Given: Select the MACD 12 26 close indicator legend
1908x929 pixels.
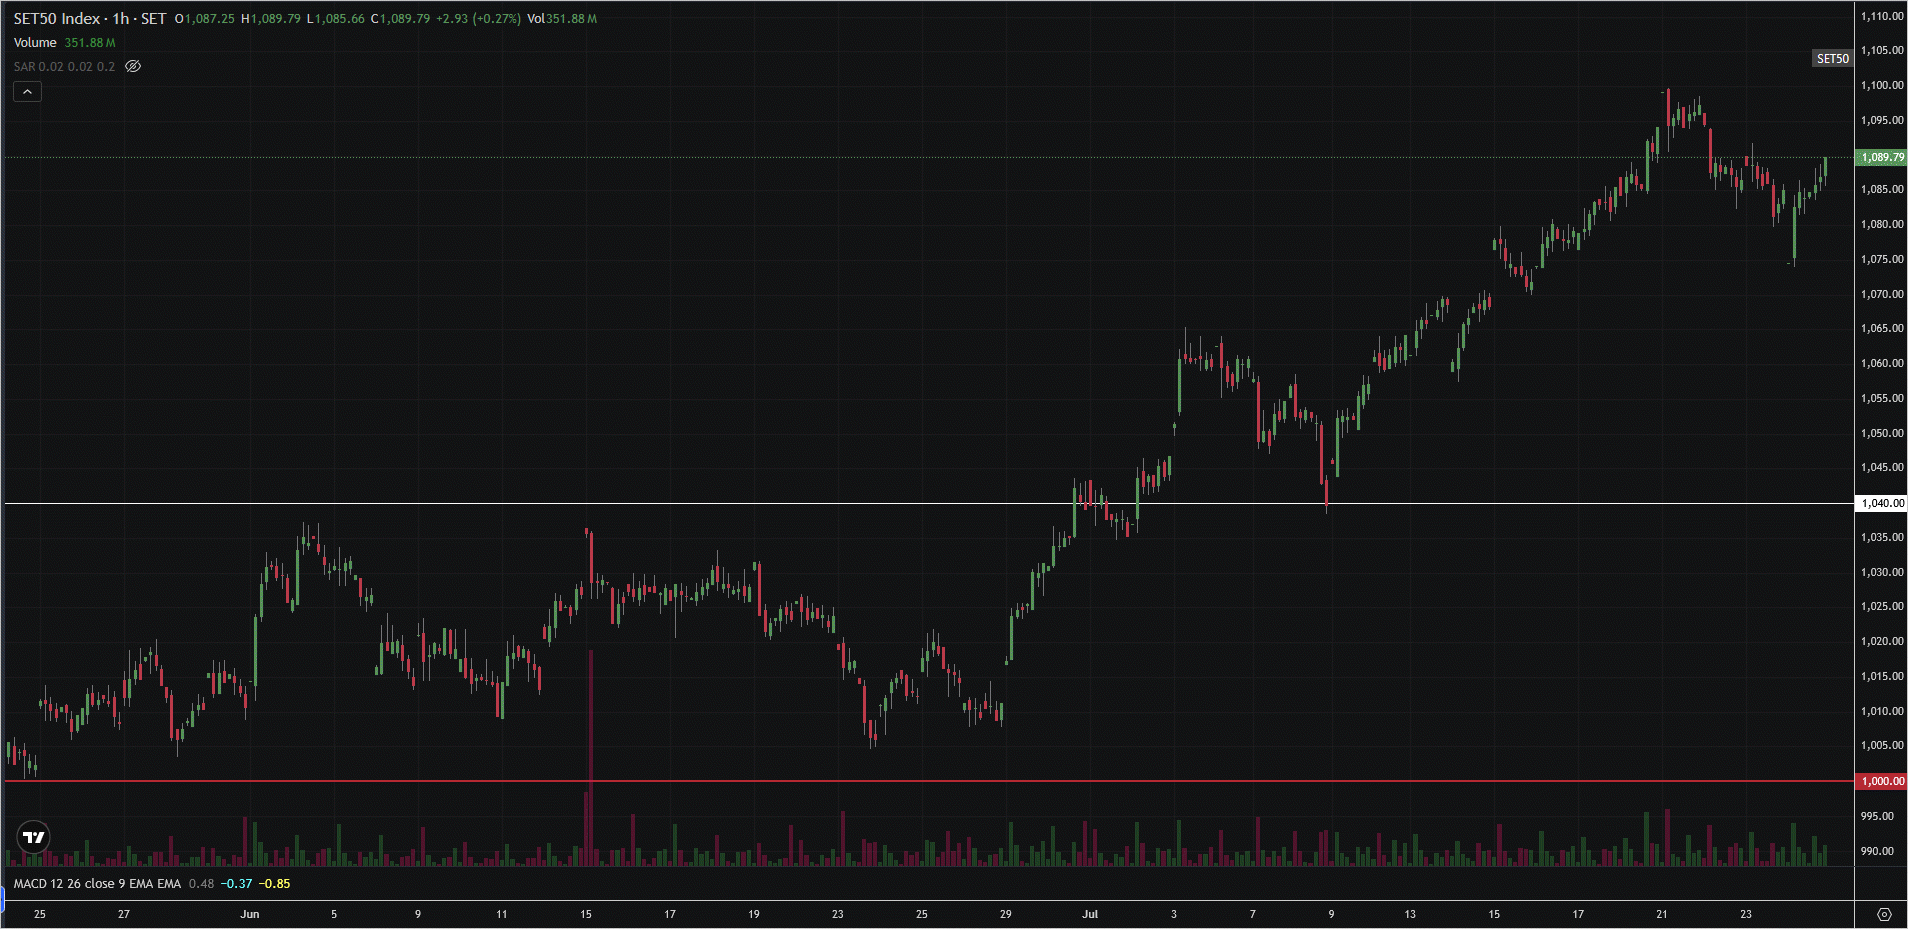Looking at the screenshot, I should (97, 883).
